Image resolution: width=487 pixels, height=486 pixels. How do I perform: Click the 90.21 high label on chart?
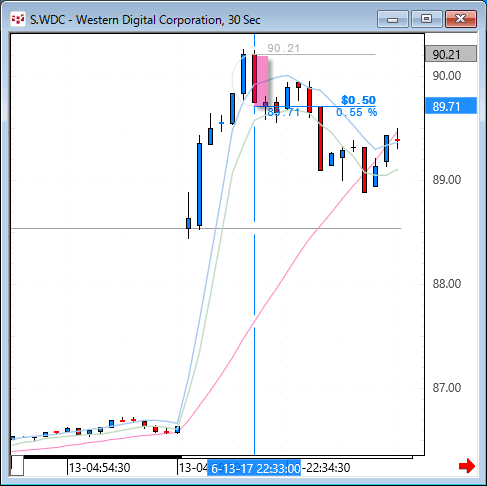pos(284,48)
